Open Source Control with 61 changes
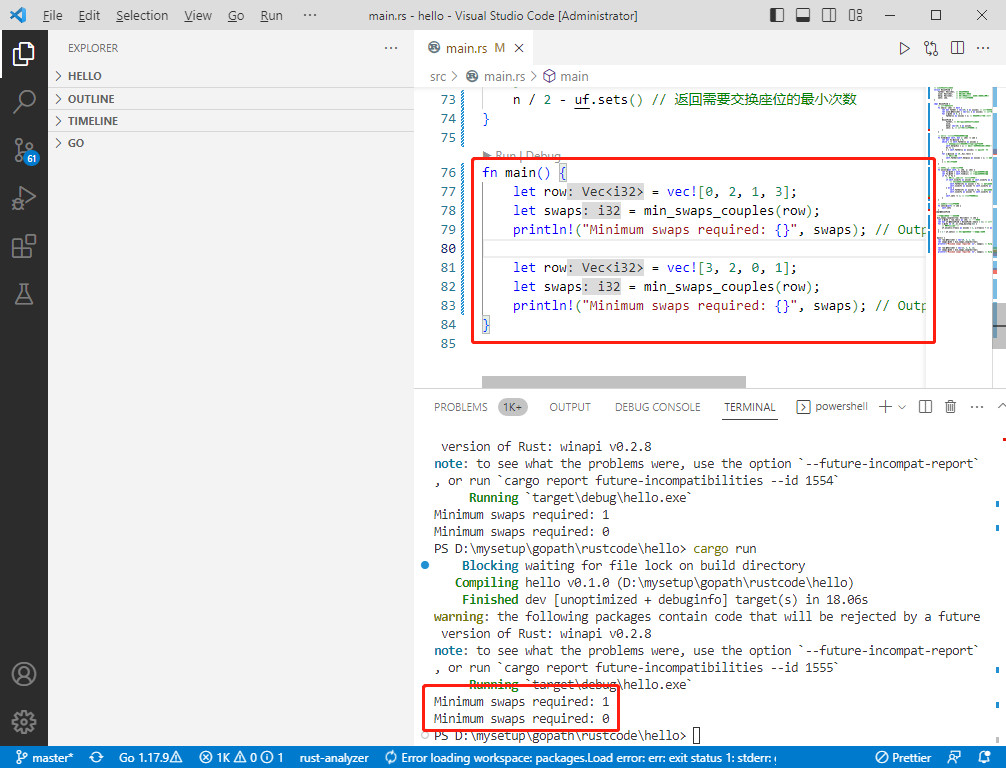 coord(24,150)
